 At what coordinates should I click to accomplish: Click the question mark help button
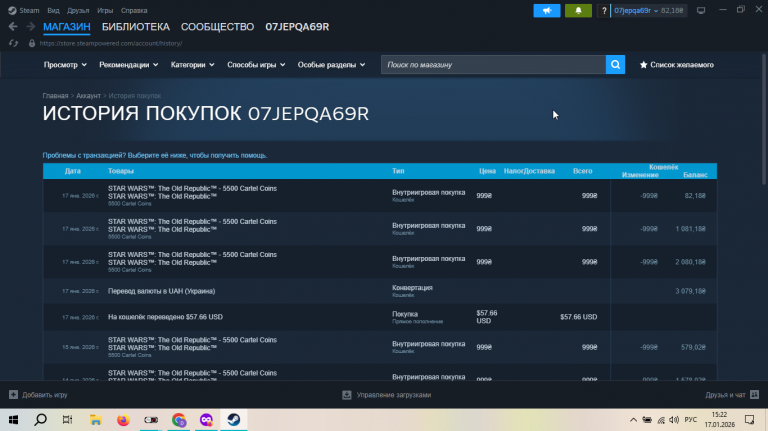click(x=603, y=10)
